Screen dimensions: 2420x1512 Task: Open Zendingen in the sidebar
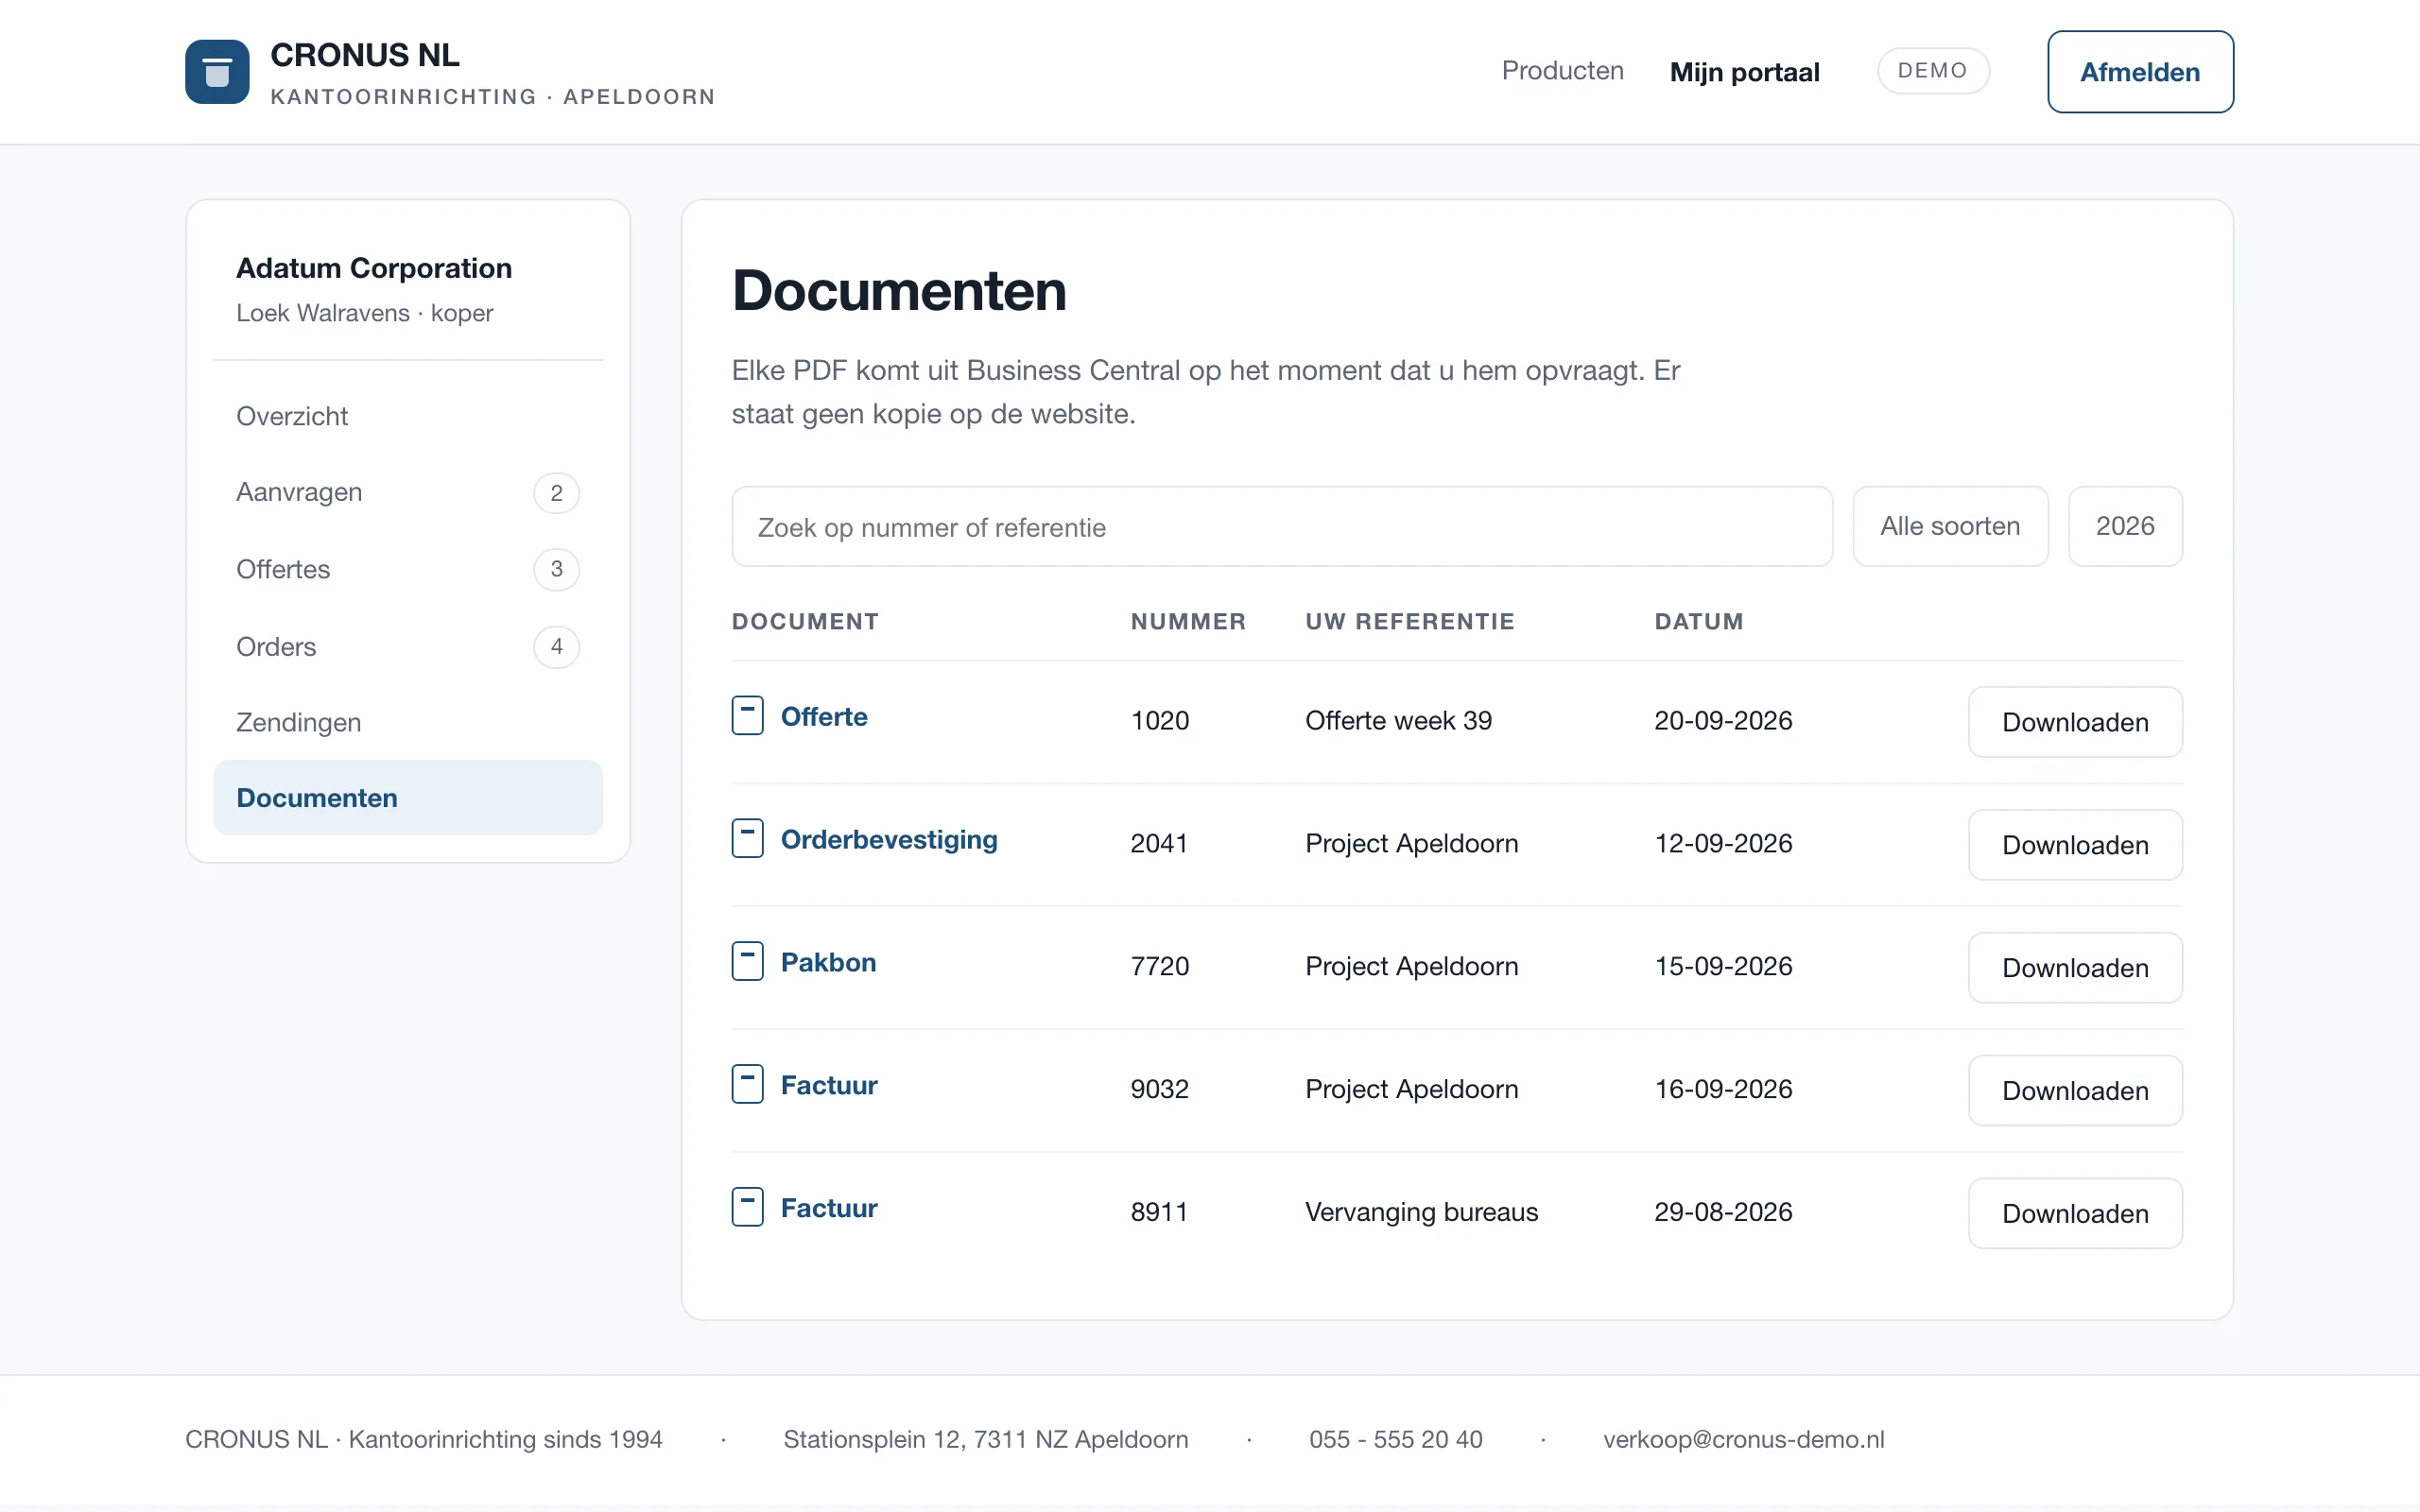(x=408, y=722)
